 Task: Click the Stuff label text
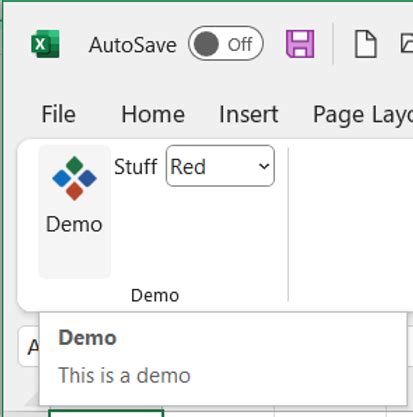pyautogui.click(x=136, y=166)
